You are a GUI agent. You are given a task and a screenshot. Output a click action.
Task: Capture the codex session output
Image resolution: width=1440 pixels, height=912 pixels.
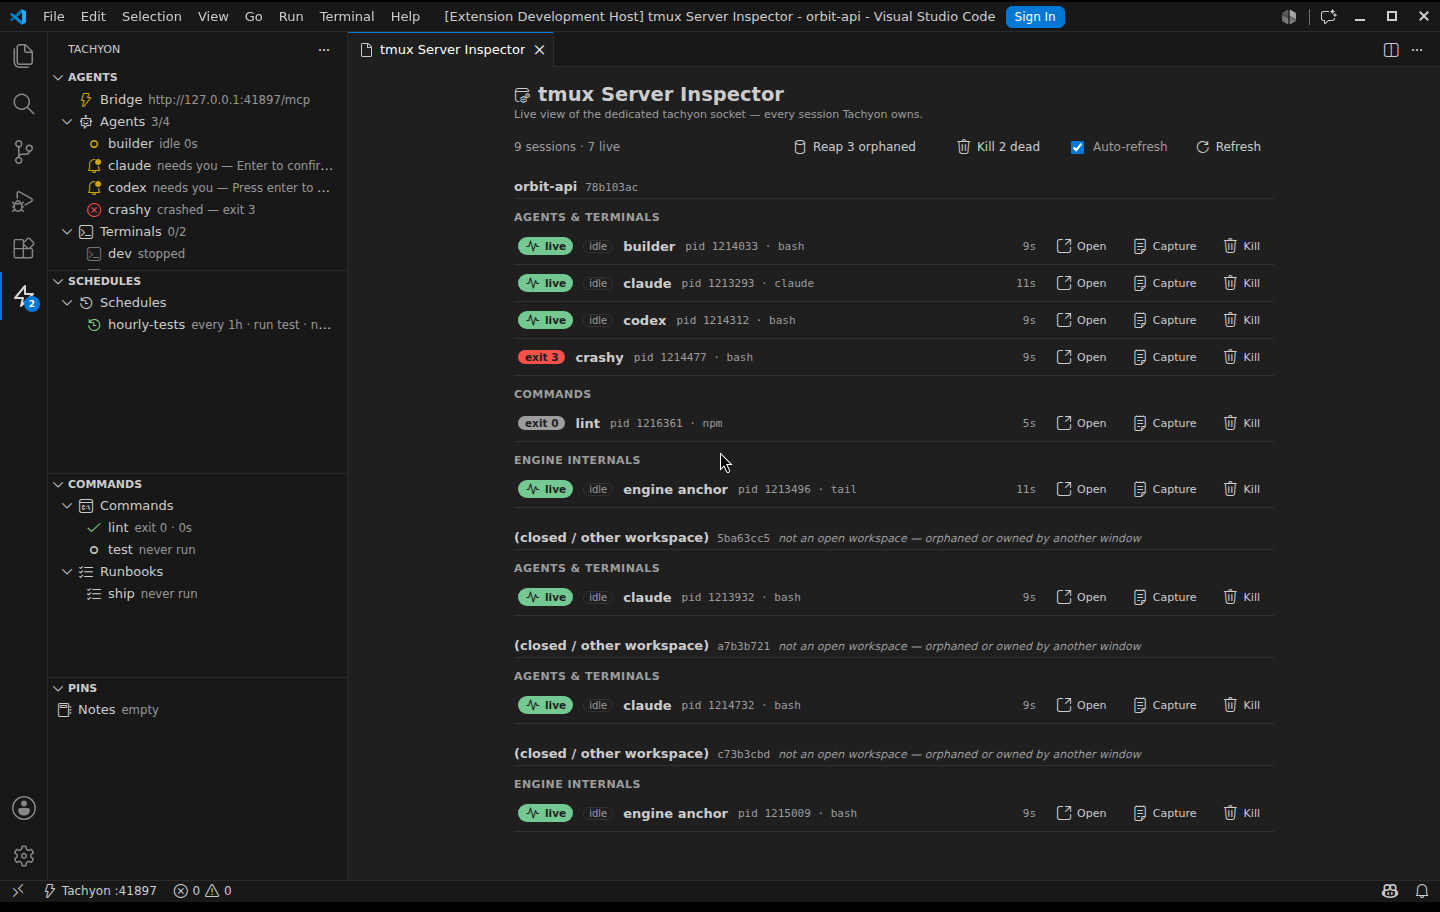point(1165,320)
